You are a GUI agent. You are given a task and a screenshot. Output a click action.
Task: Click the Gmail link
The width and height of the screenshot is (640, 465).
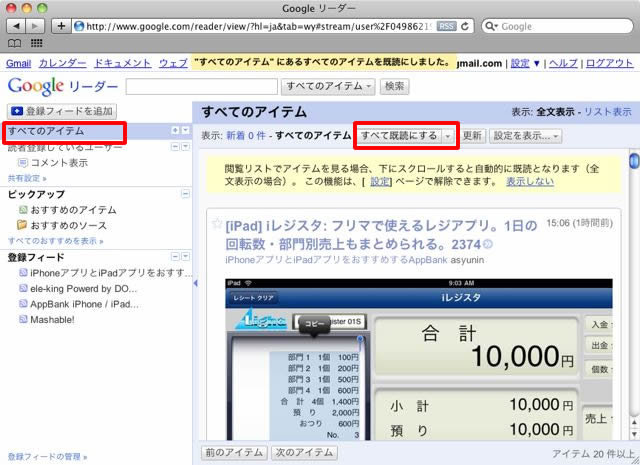[18, 63]
